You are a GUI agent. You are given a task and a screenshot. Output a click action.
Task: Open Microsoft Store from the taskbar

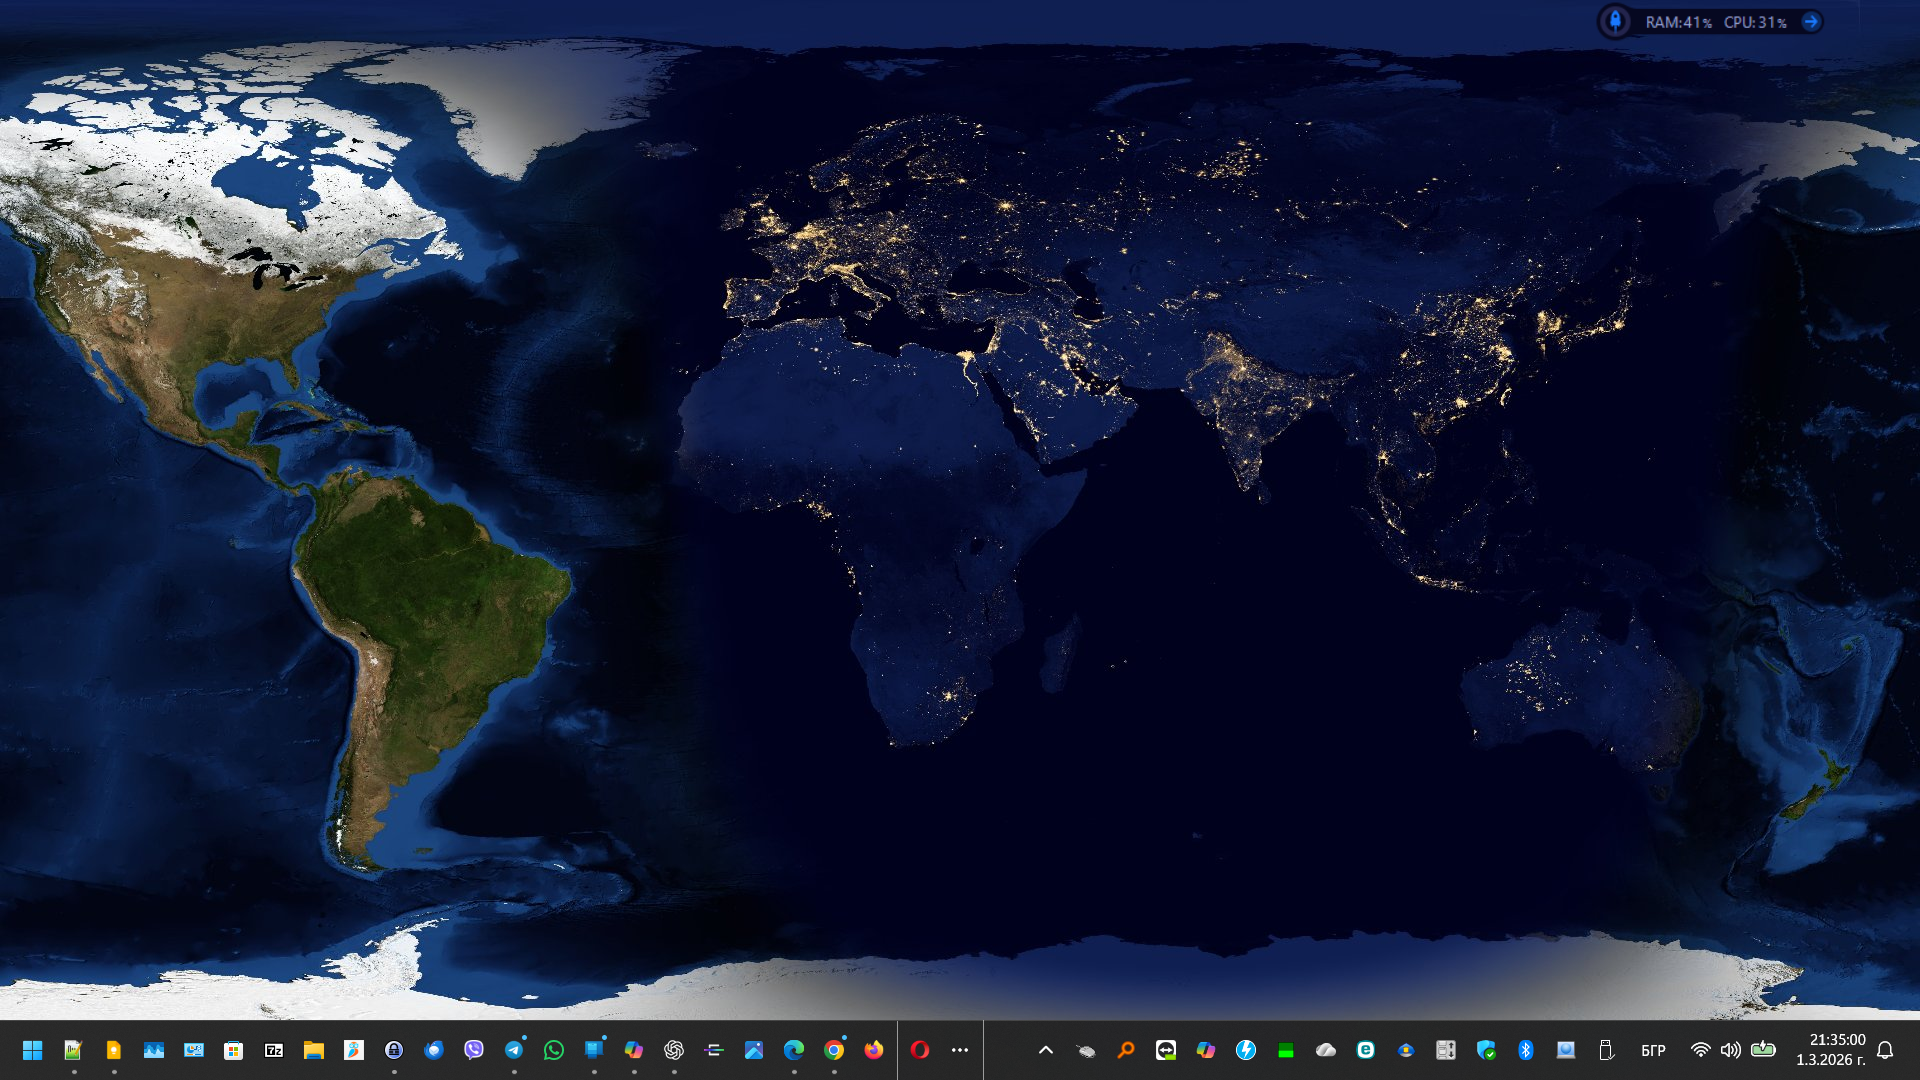[x=233, y=1050]
